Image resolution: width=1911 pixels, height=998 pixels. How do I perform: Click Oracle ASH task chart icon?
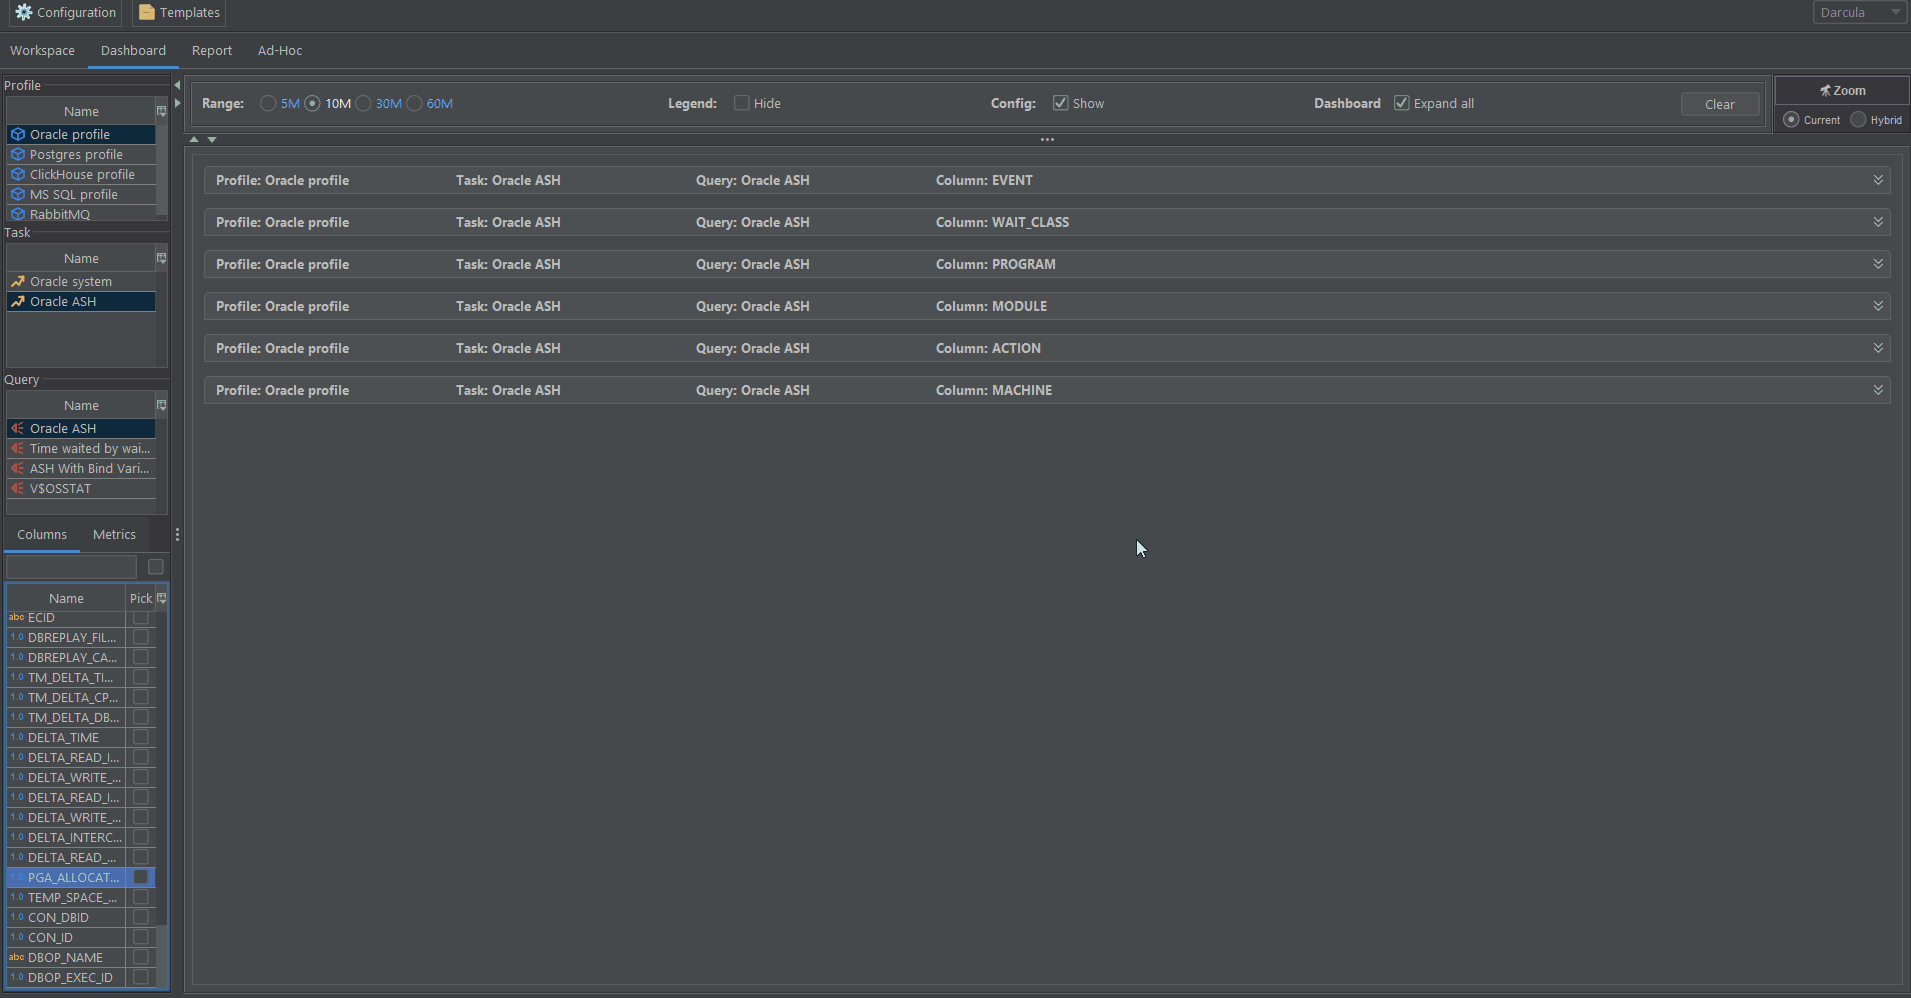[18, 301]
